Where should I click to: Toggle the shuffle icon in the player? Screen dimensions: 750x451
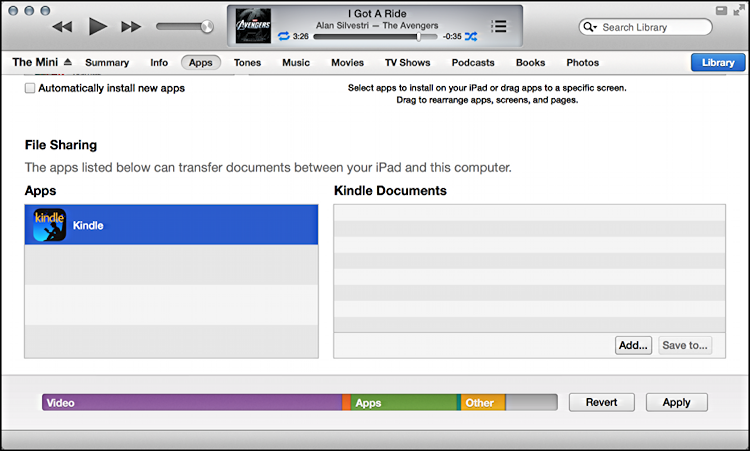coord(471,36)
